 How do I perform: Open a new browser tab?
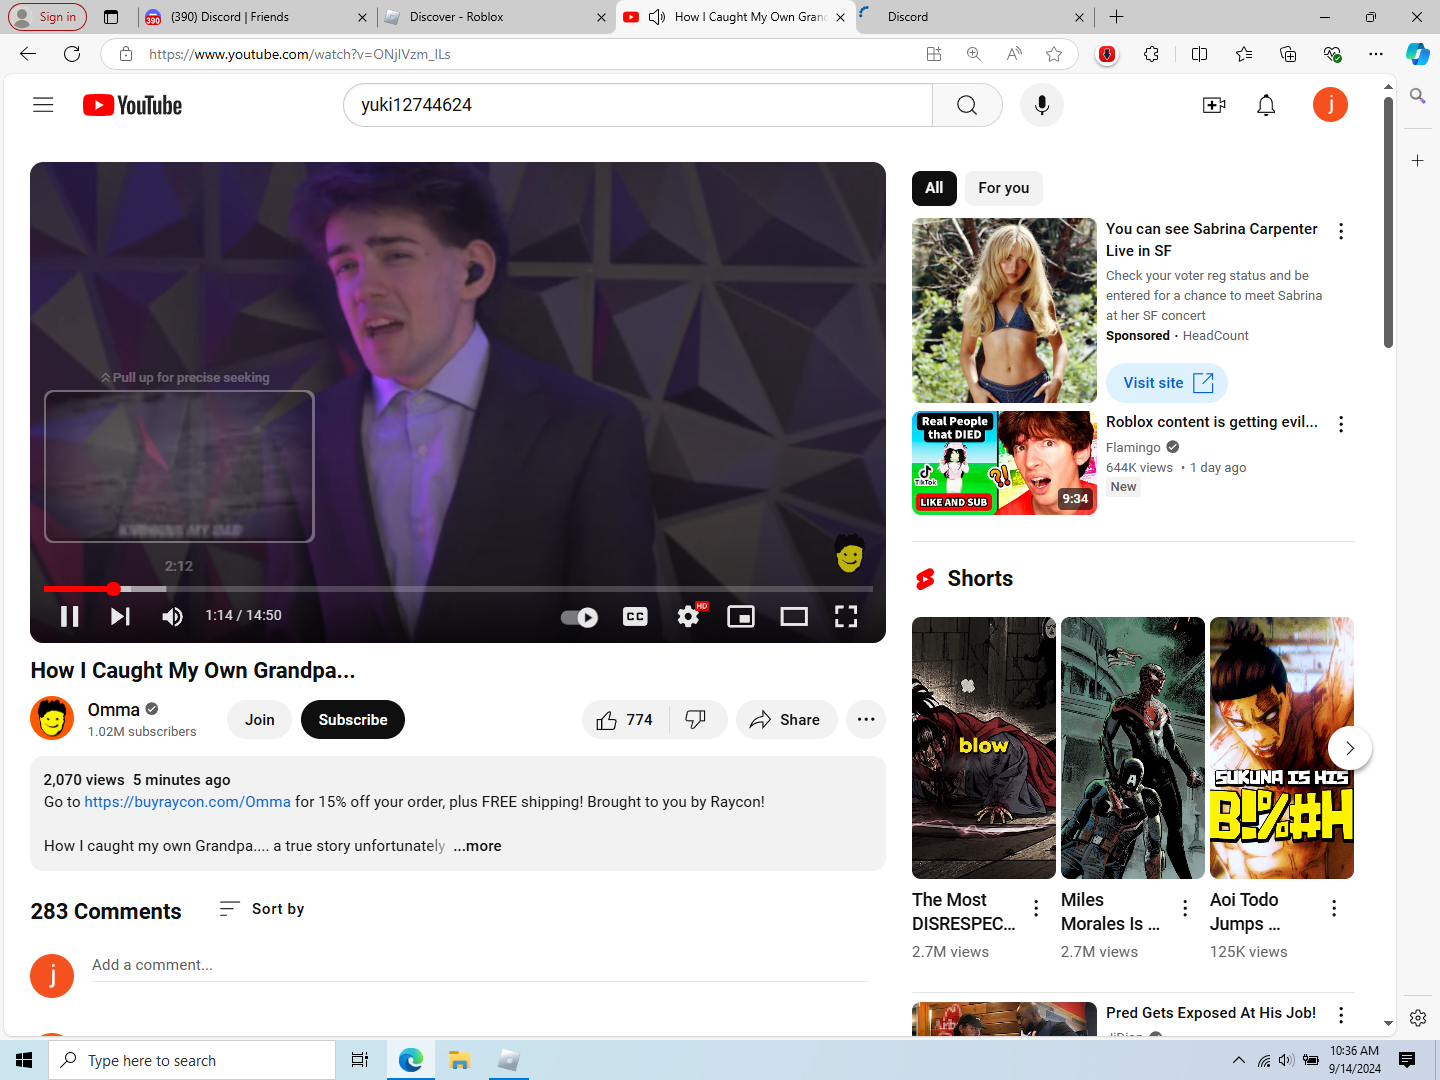[1117, 17]
